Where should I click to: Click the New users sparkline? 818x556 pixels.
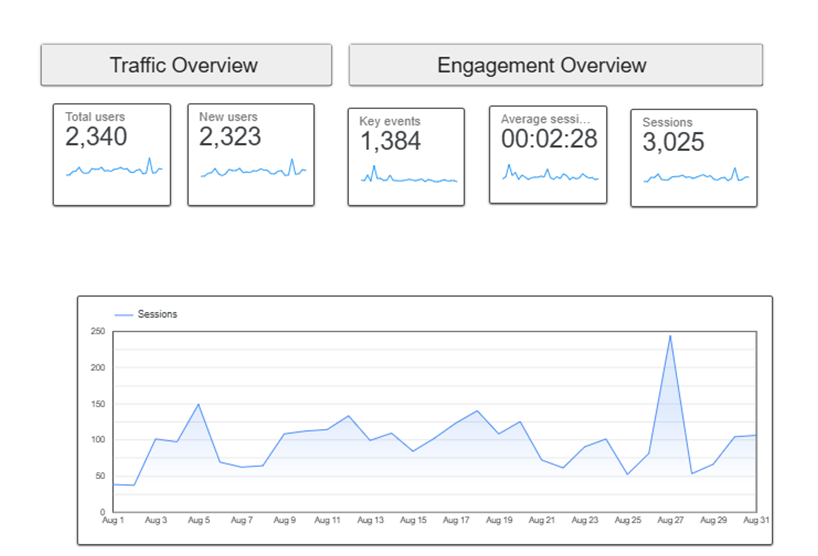pyautogui.click(x=254, y=168)
